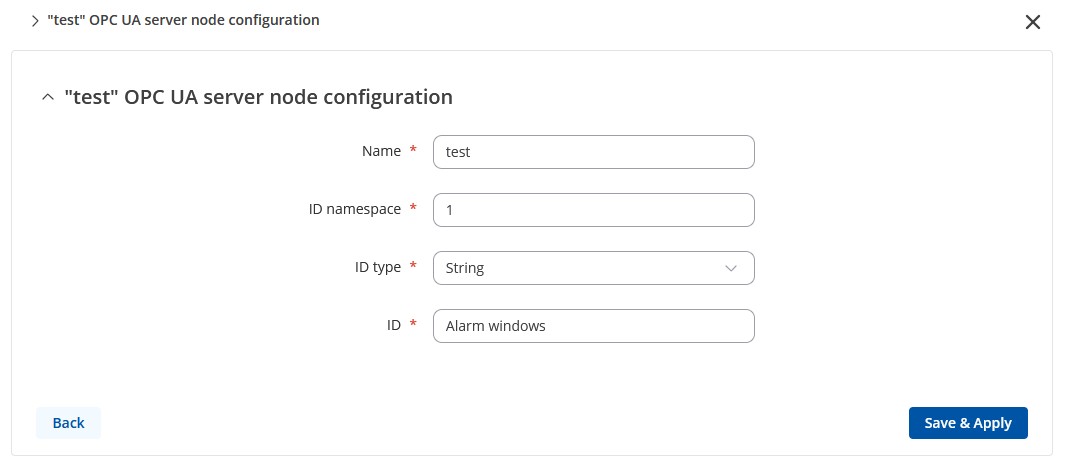
Task: Click the large section heading text
Action: [258, 97]
